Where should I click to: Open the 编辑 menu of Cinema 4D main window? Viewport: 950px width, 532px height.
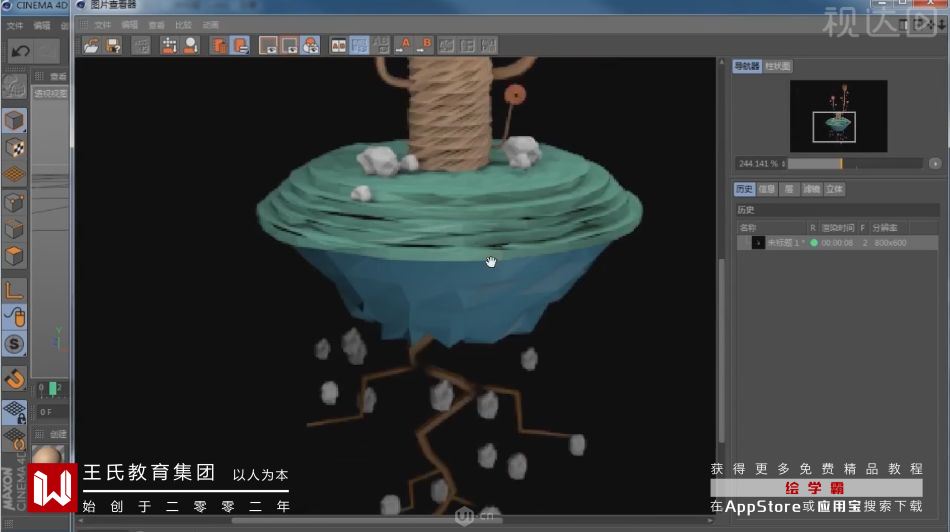click(x=42, y=25)
